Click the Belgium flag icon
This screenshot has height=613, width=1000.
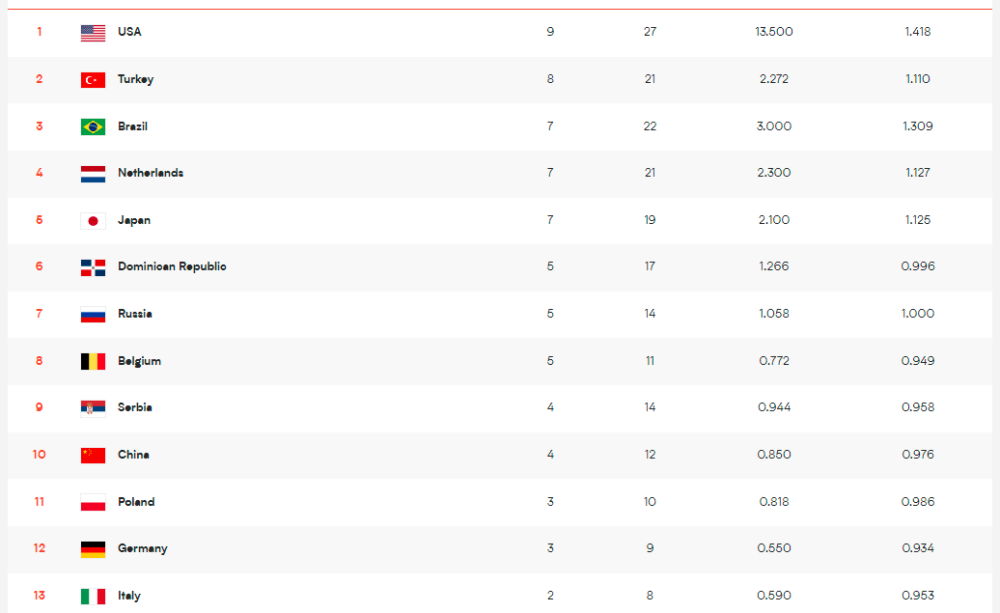click(x=93, y=362)
